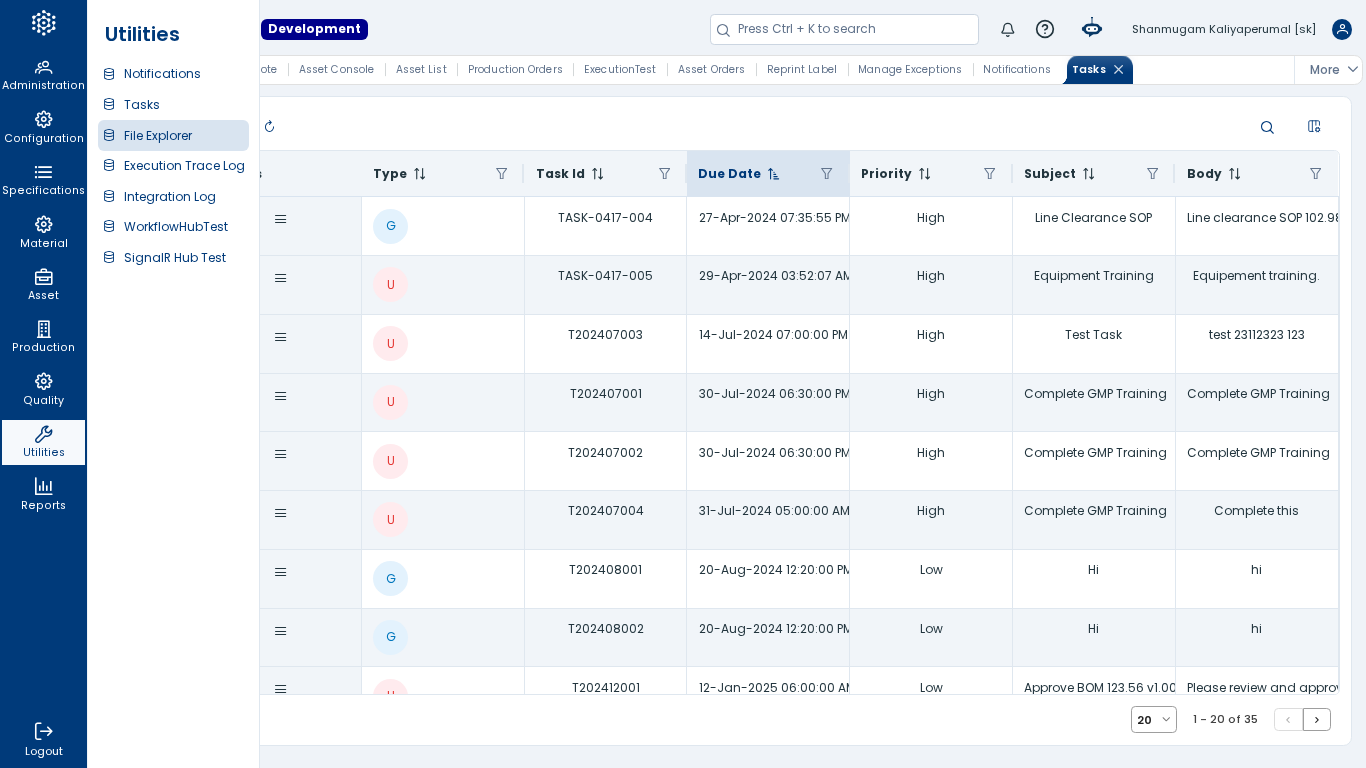The image size is (1366, 768).
Task: Toggle sort order on Due Date column
Action: click(x=773, y=174)
